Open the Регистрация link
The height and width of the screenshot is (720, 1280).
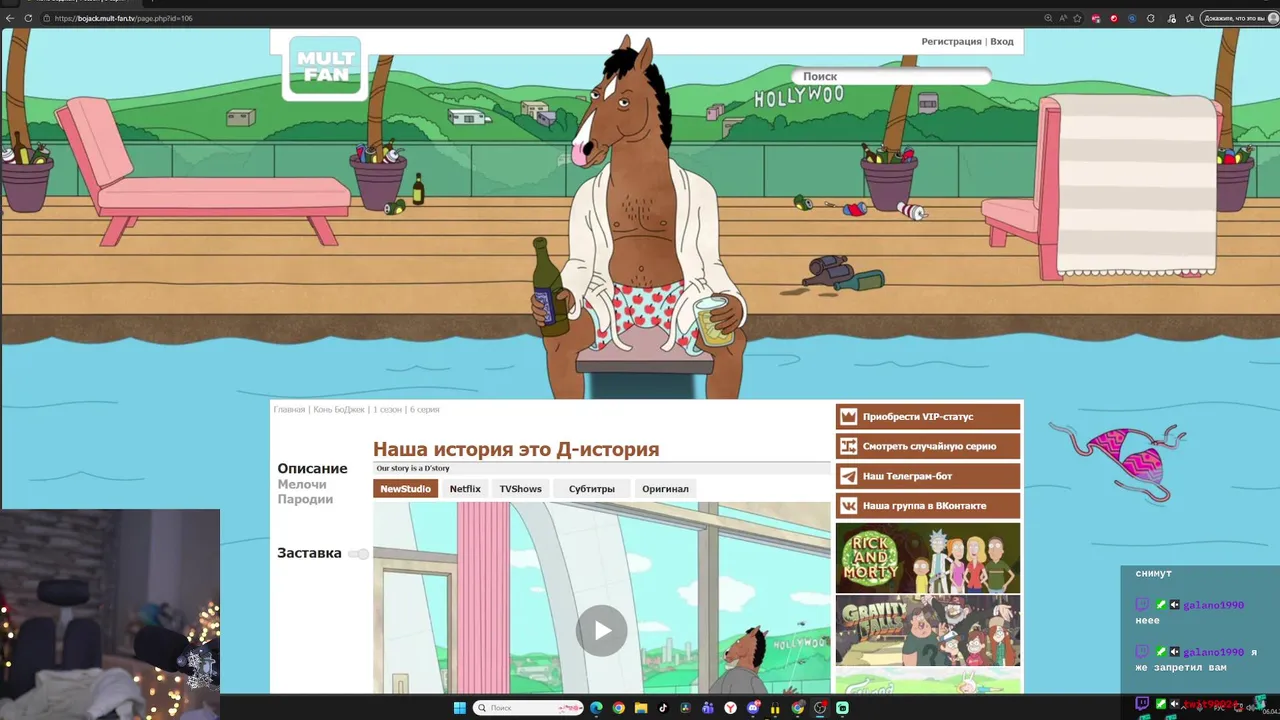coord(951,42)
